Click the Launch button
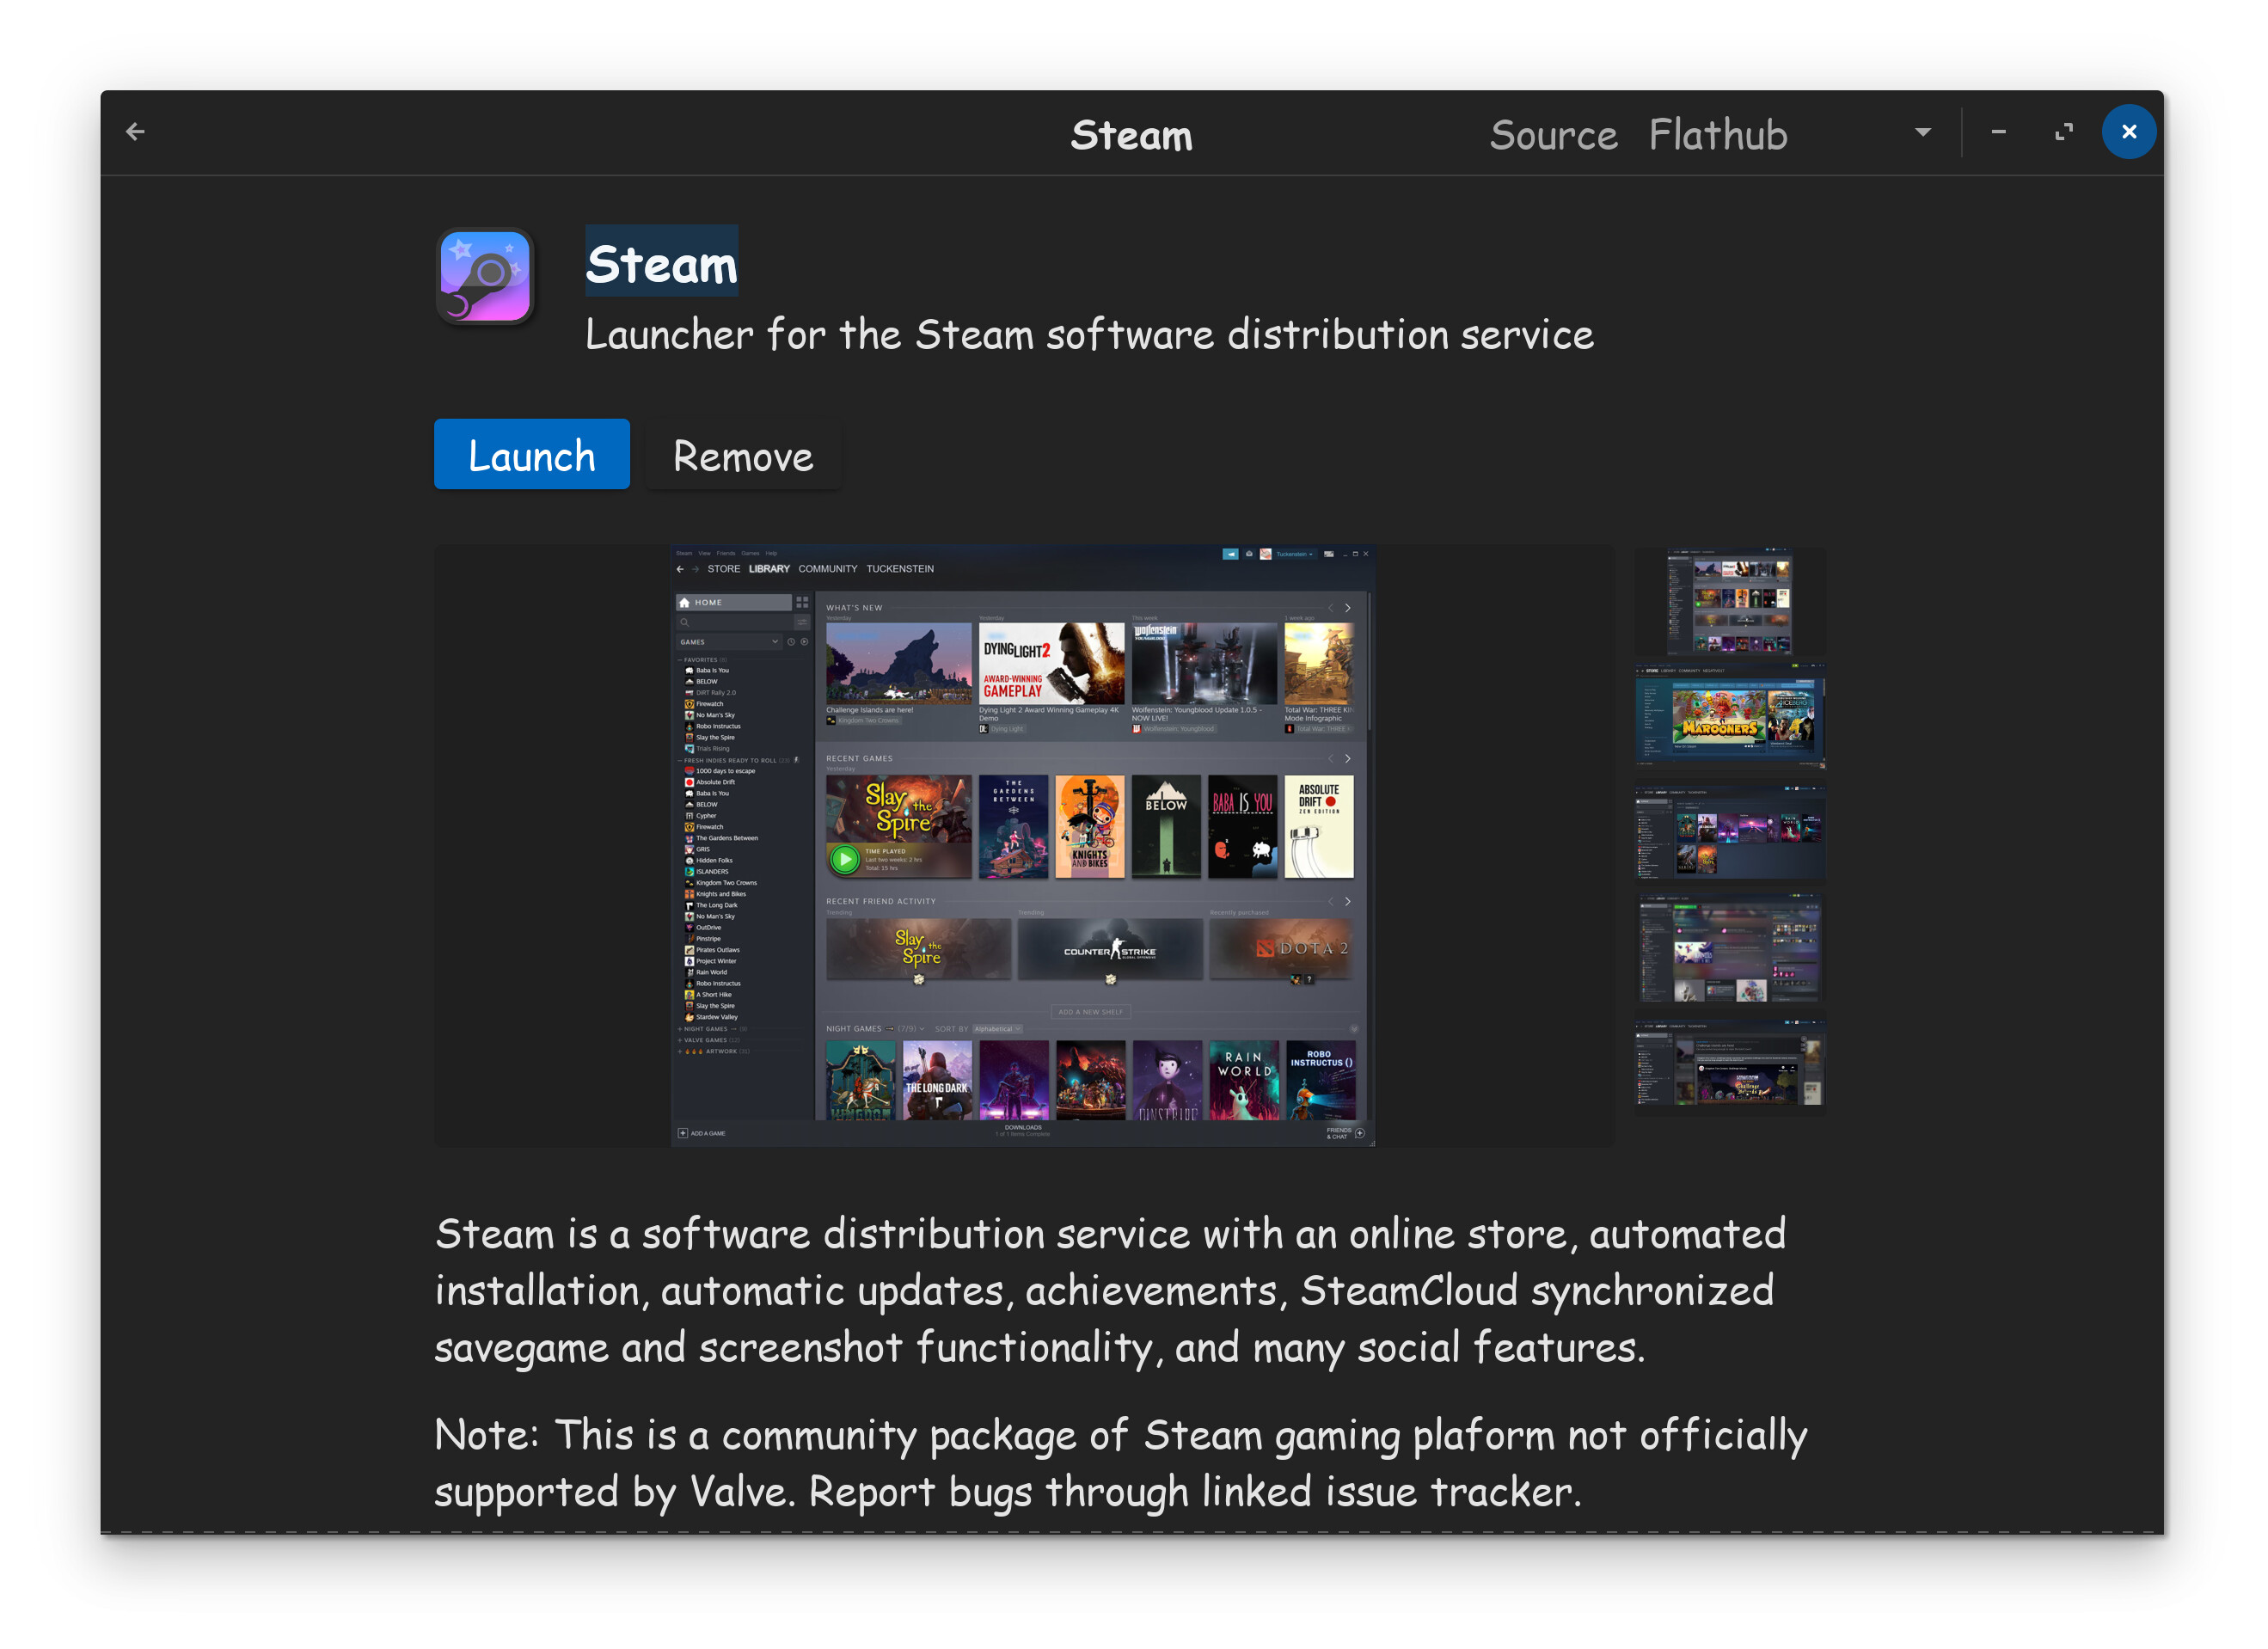2268x1649 pixels. point(532,455)
